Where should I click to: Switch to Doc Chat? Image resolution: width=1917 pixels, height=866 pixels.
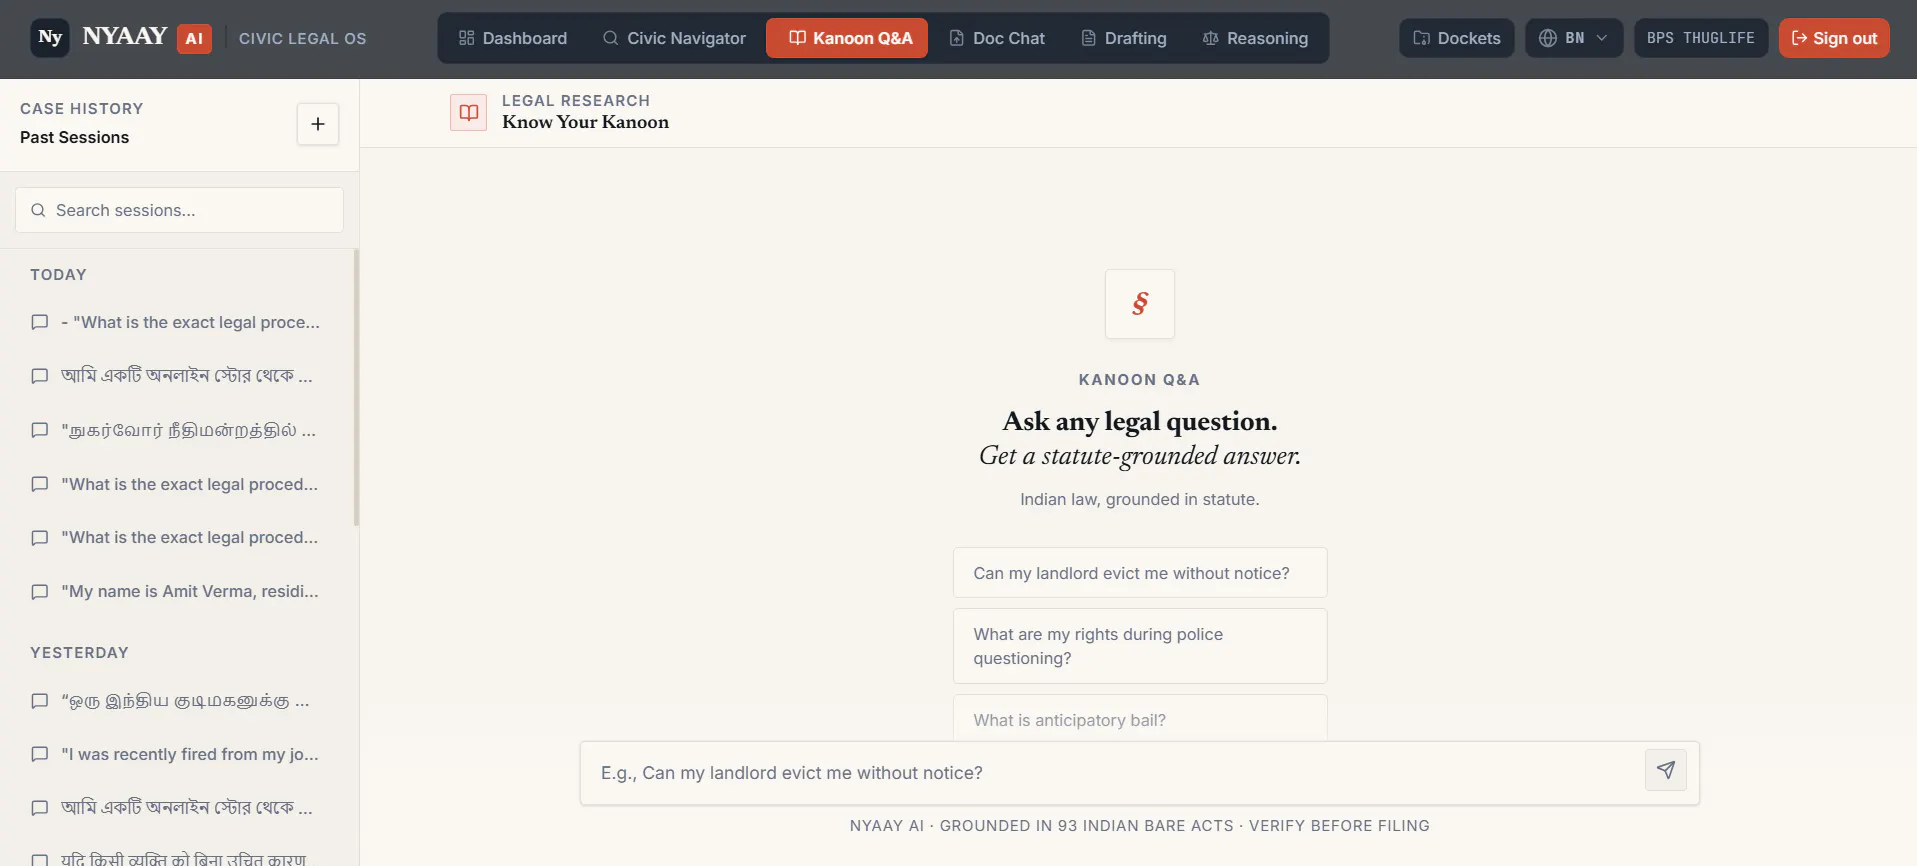pos(996,38)
